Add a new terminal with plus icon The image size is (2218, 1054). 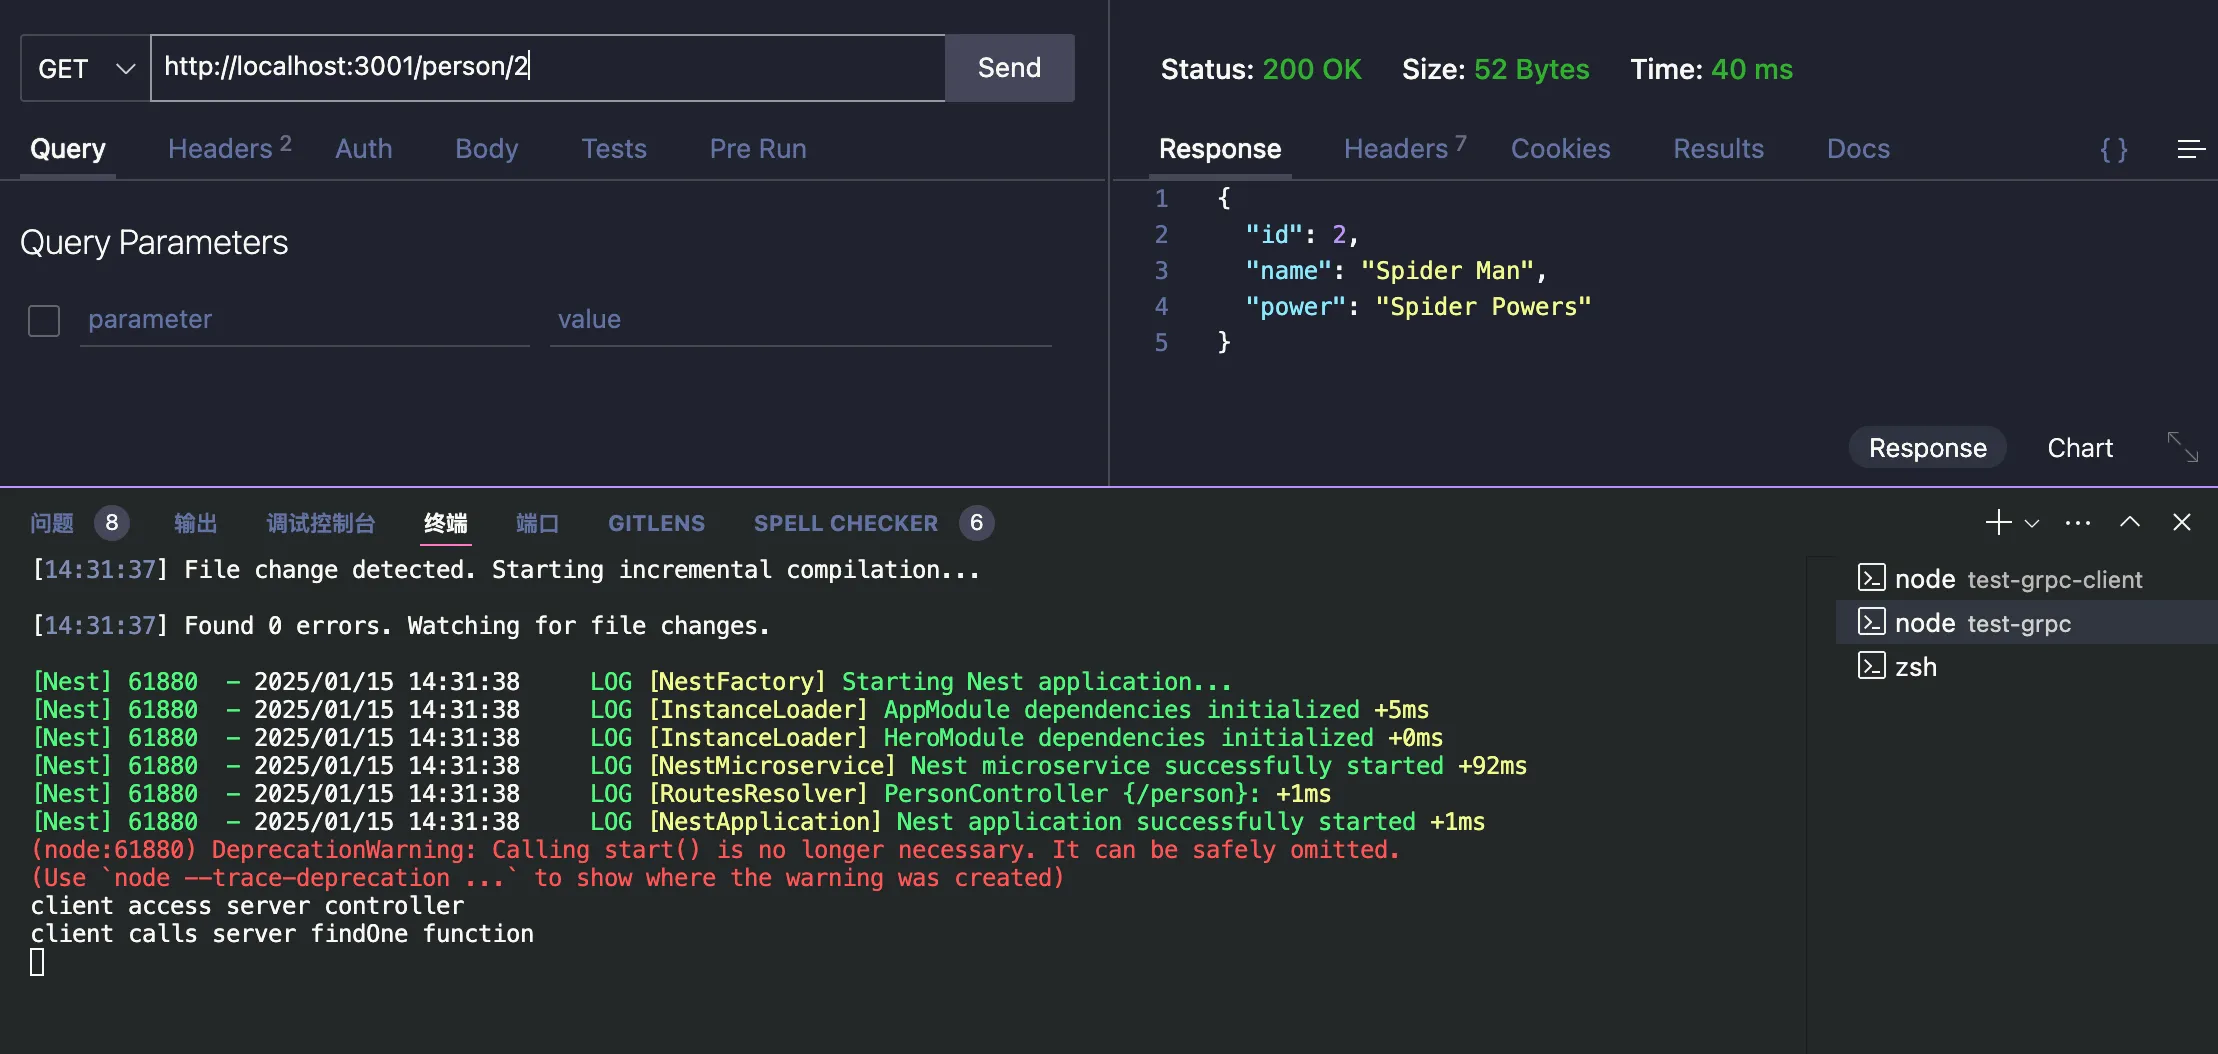pyautogui.click(x=1997, y=522)
